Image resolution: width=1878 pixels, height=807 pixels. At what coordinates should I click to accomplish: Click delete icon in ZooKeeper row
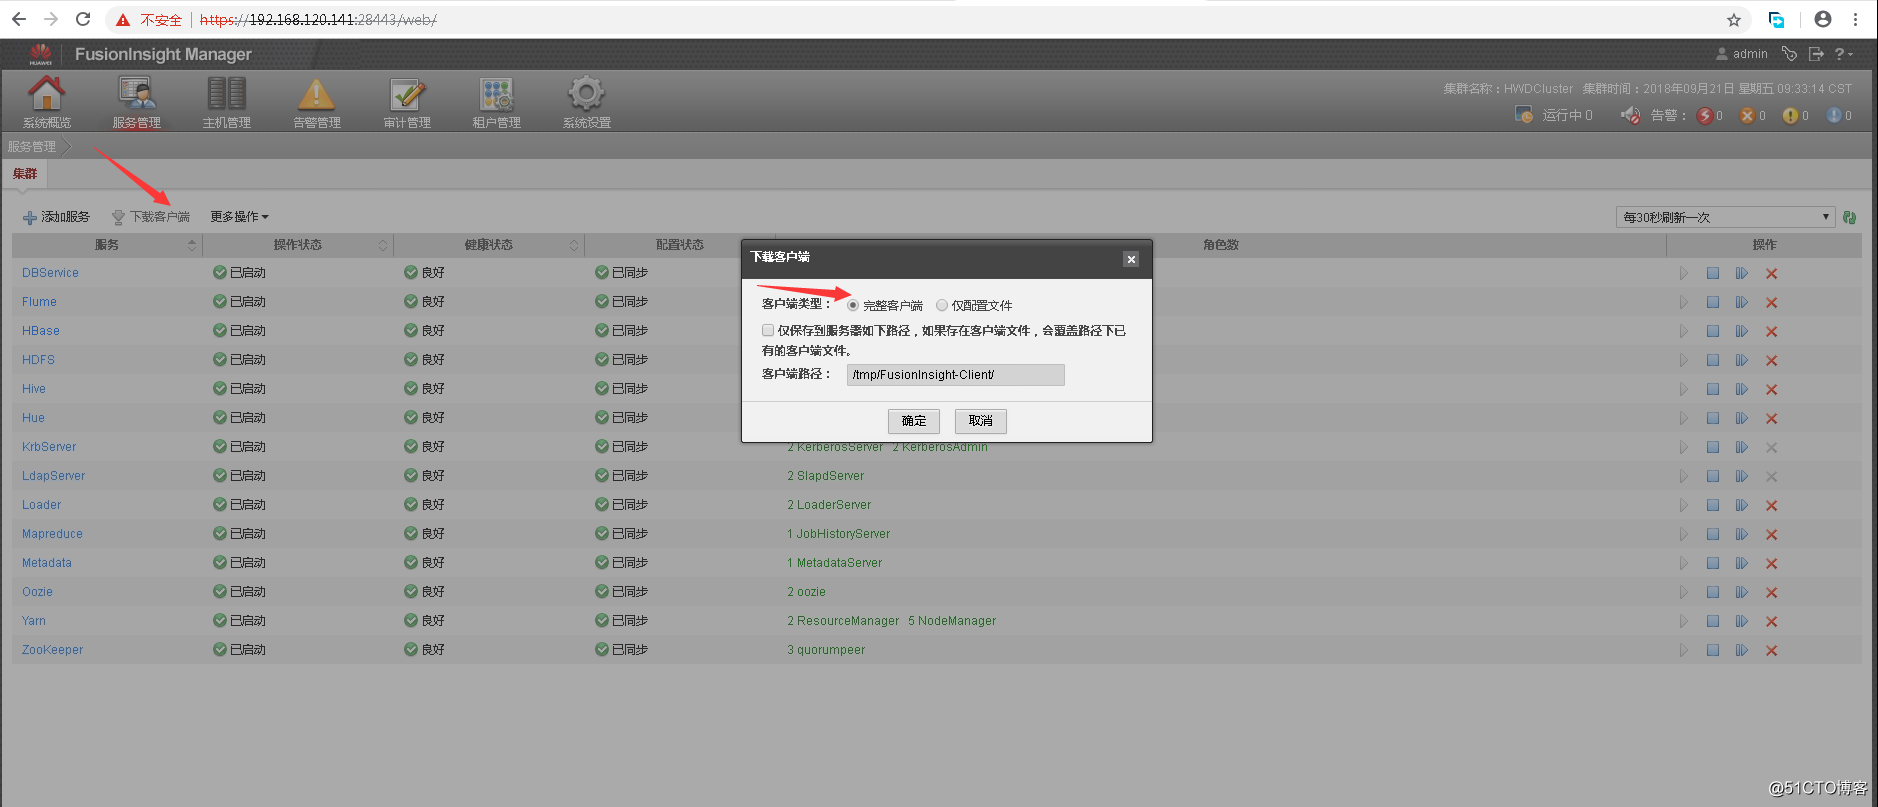[x=1772, y=650]
